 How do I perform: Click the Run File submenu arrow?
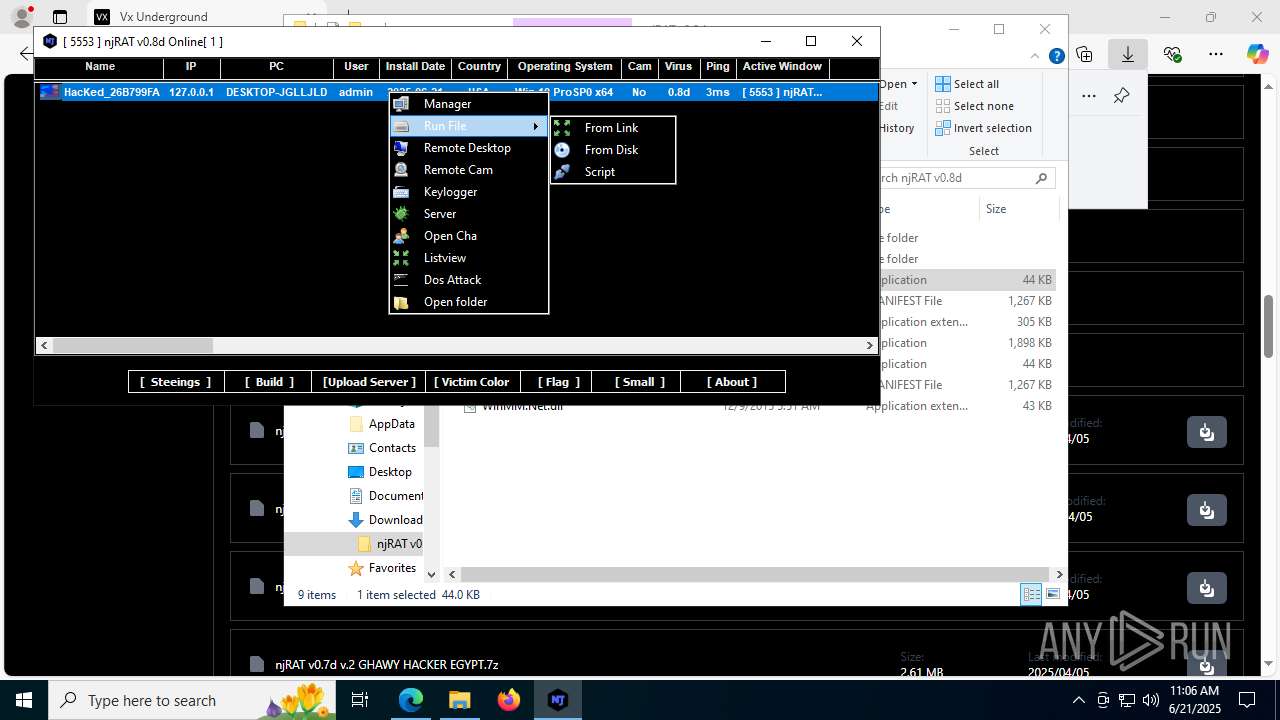536,126
